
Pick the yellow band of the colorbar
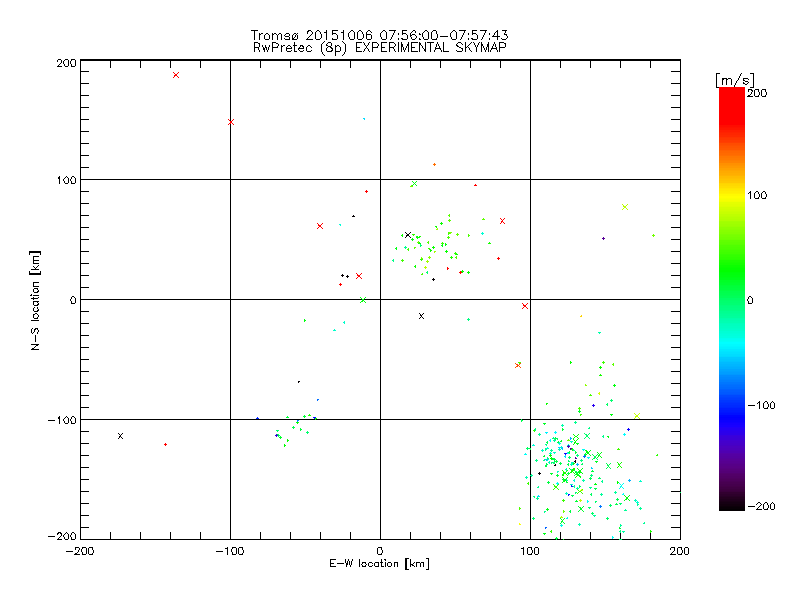732,195
